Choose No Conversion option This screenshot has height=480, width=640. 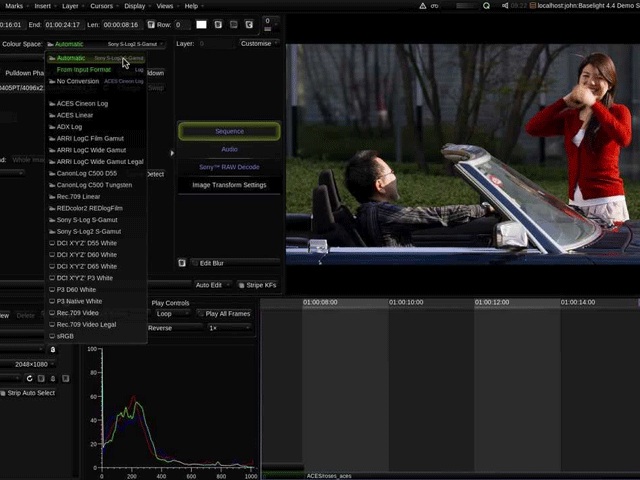click(x=96, y=81)
